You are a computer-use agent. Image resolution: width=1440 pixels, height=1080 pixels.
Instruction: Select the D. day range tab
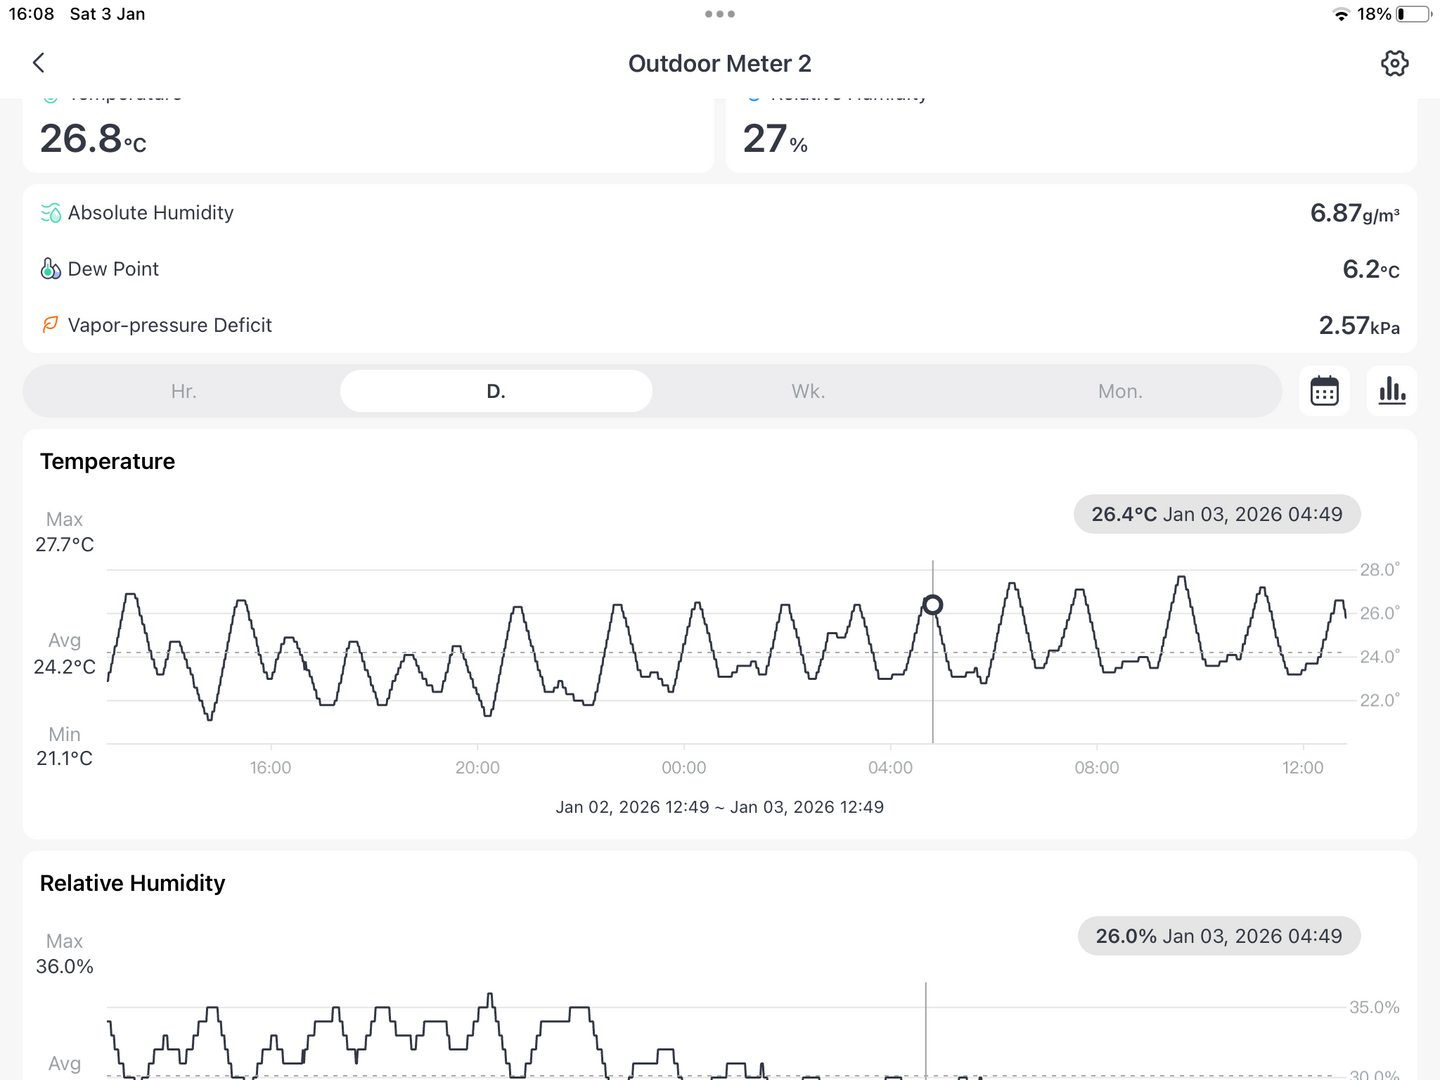(x=496, y=391)
